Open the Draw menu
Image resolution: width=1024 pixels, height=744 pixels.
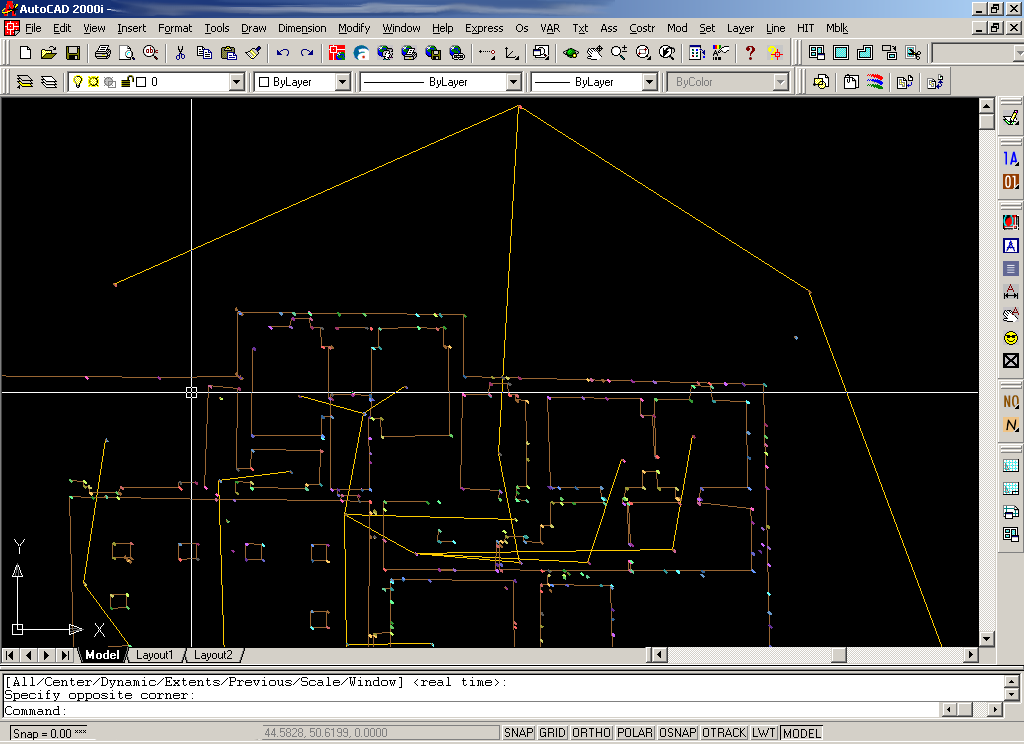pyautogui.click(x=253, y=28)
